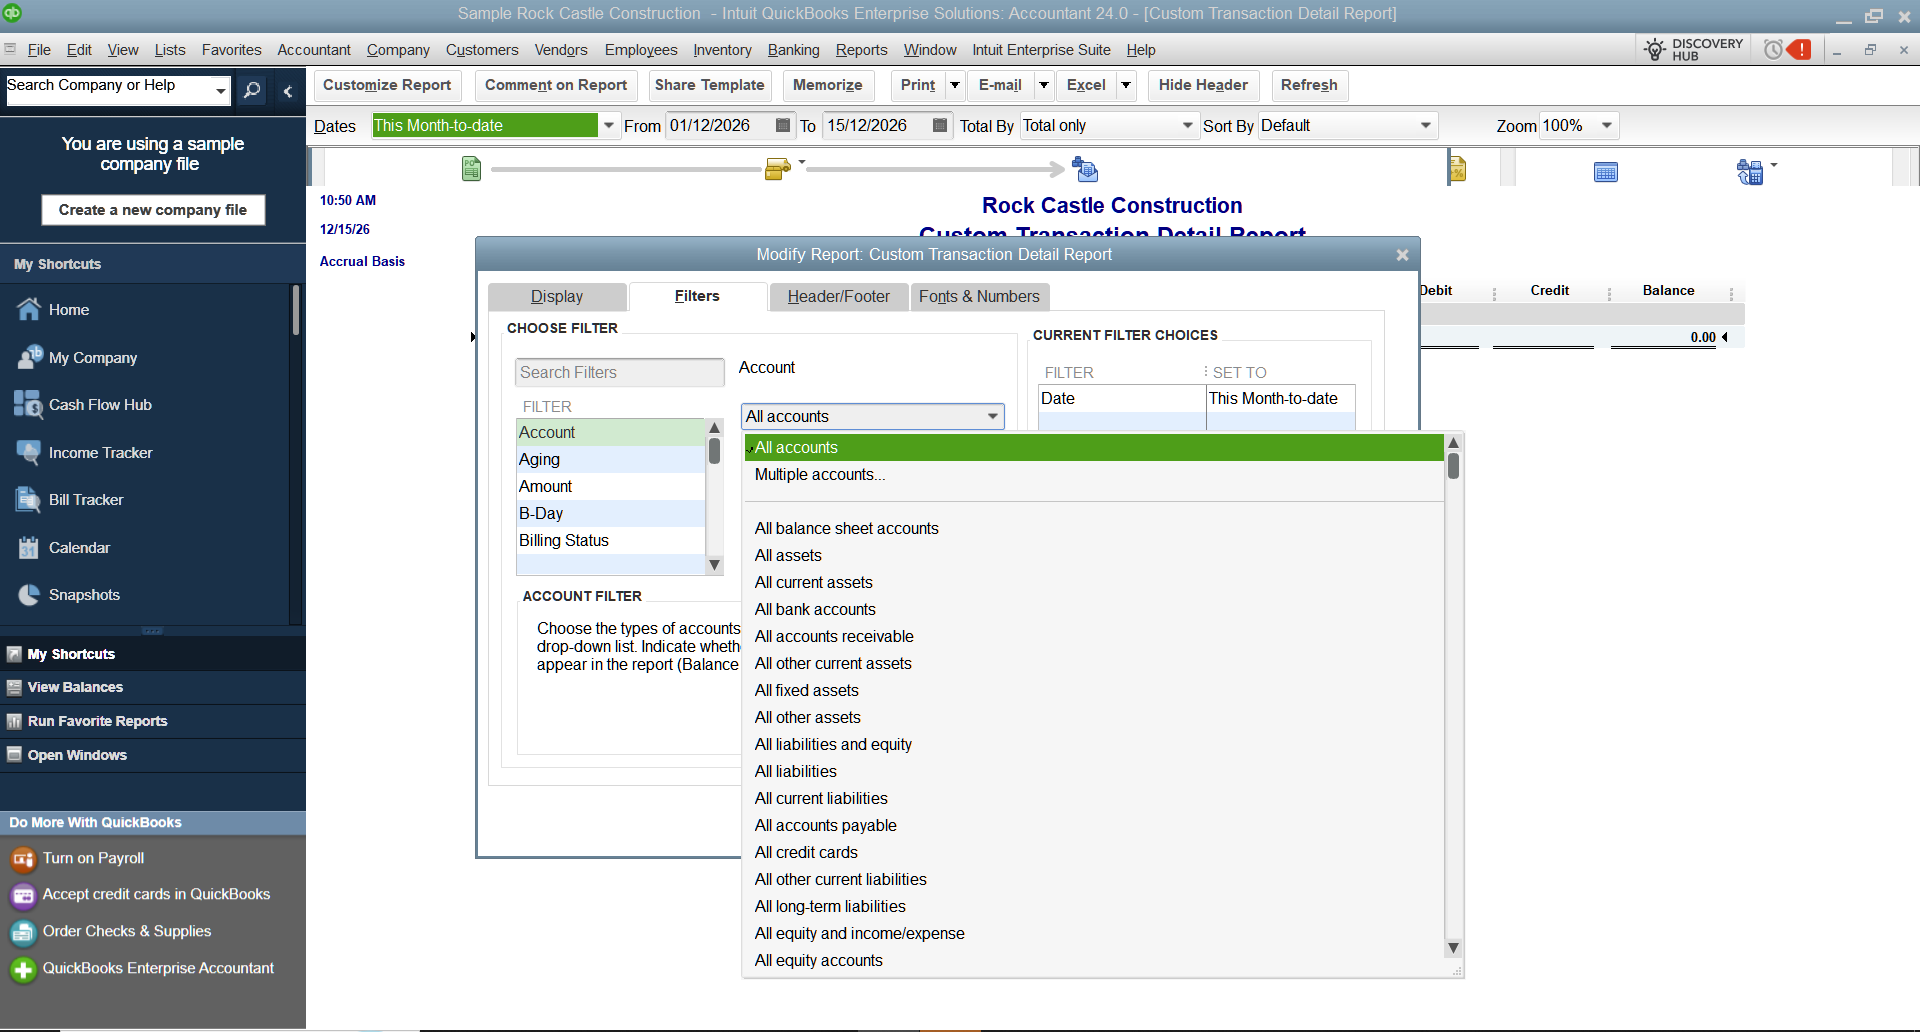Open Calendar shortcut
This screenshot has height=1032, width=1920.
pos(79,548)
